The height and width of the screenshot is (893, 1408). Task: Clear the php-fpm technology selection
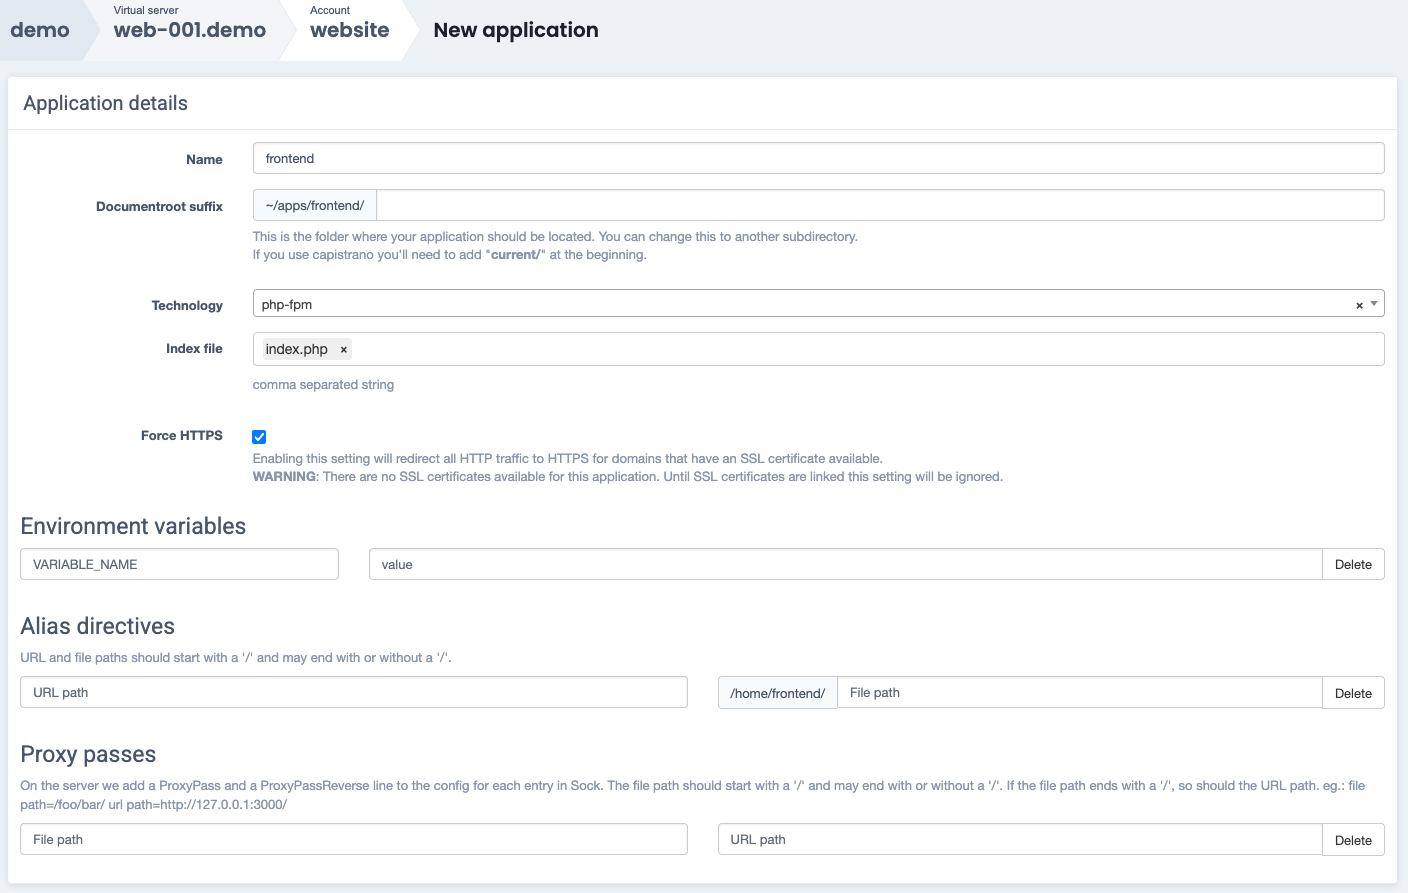tap(1359, 305)
